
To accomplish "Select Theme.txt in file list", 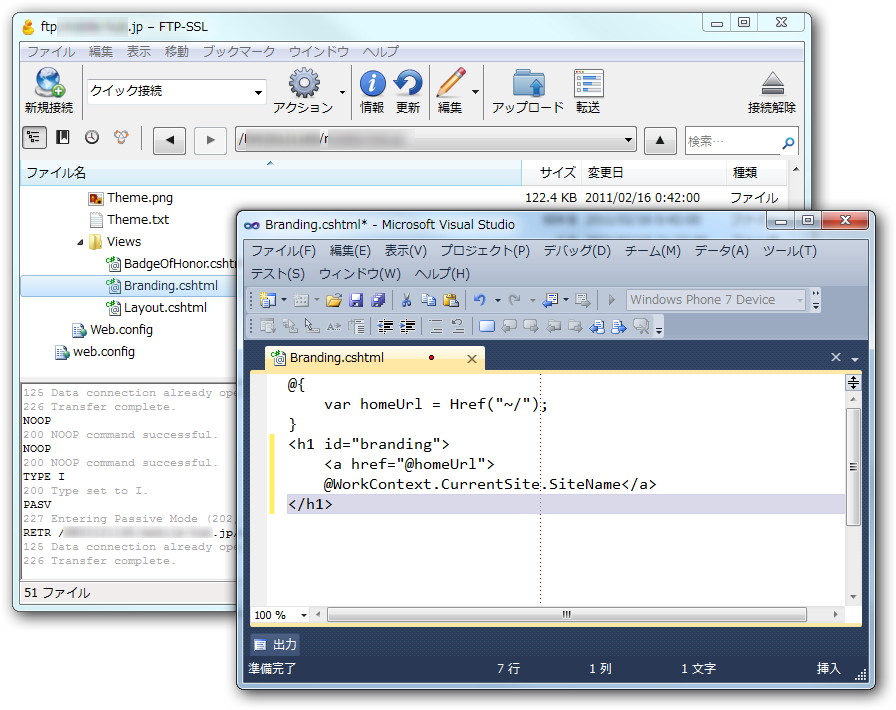I will 138,220.
